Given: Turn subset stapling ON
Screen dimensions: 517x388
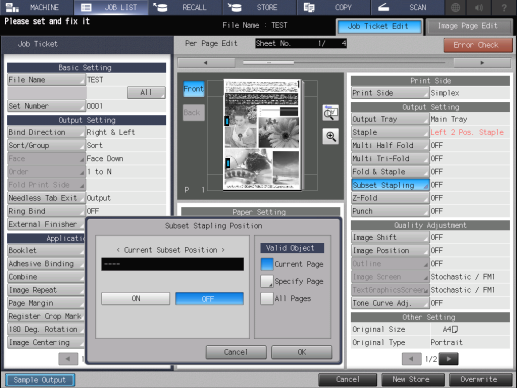Looking at the screenshot, I should point(136,298).
